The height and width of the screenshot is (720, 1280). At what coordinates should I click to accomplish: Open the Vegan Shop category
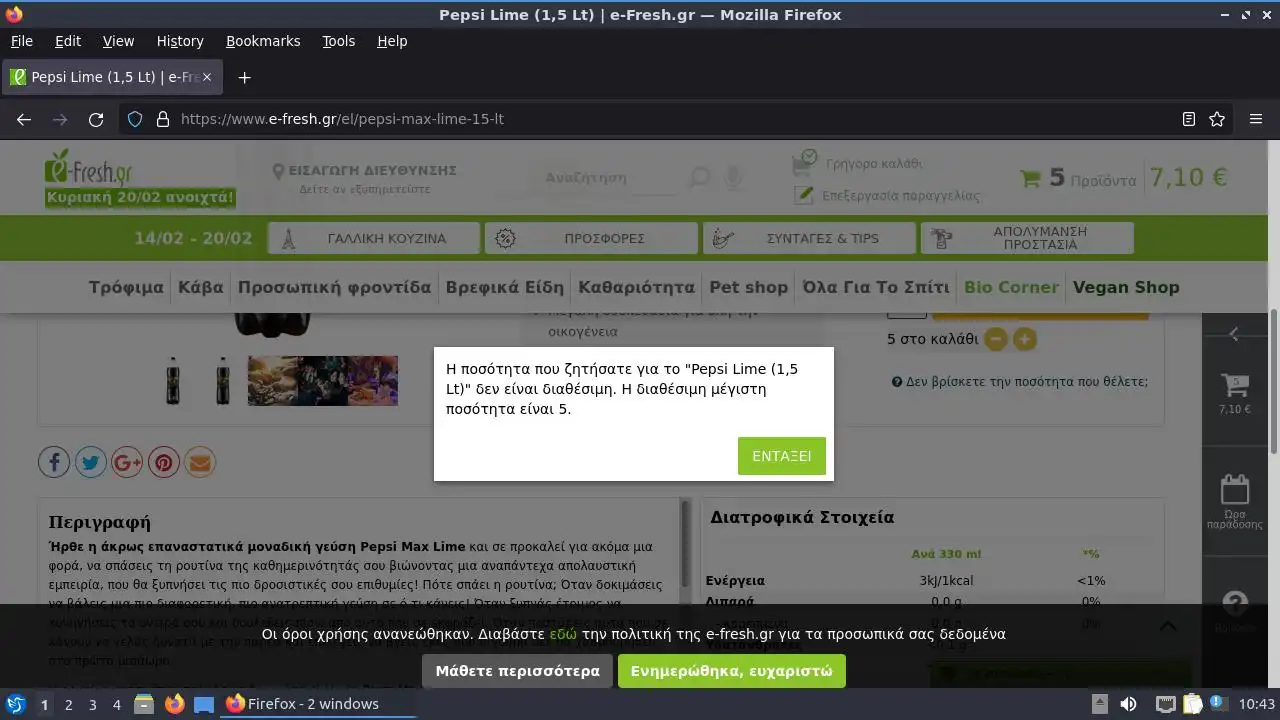pyautogui.click(x=1126, y=287)
